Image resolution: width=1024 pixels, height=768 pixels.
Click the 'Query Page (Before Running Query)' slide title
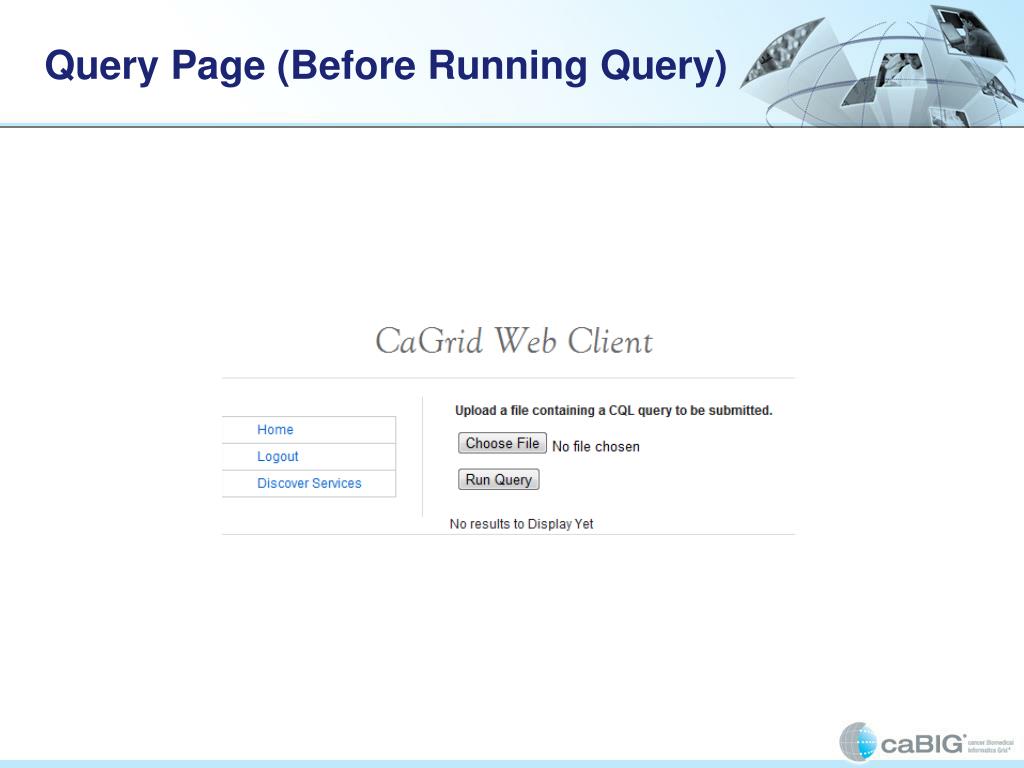[385, 67]
